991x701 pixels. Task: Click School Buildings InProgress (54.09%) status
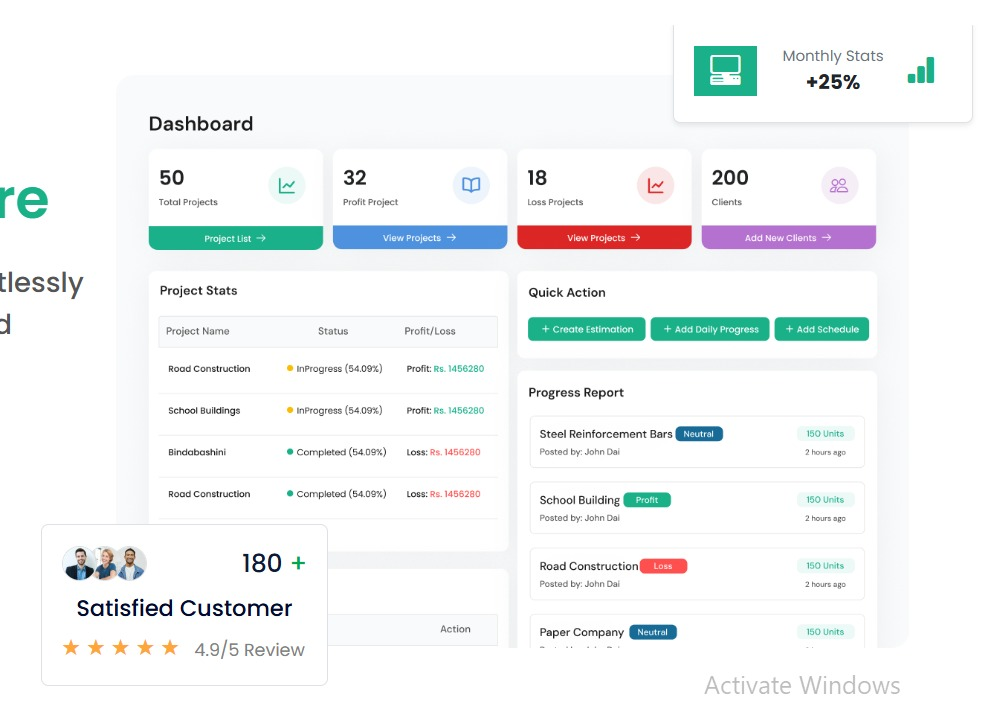pos(334,411)
